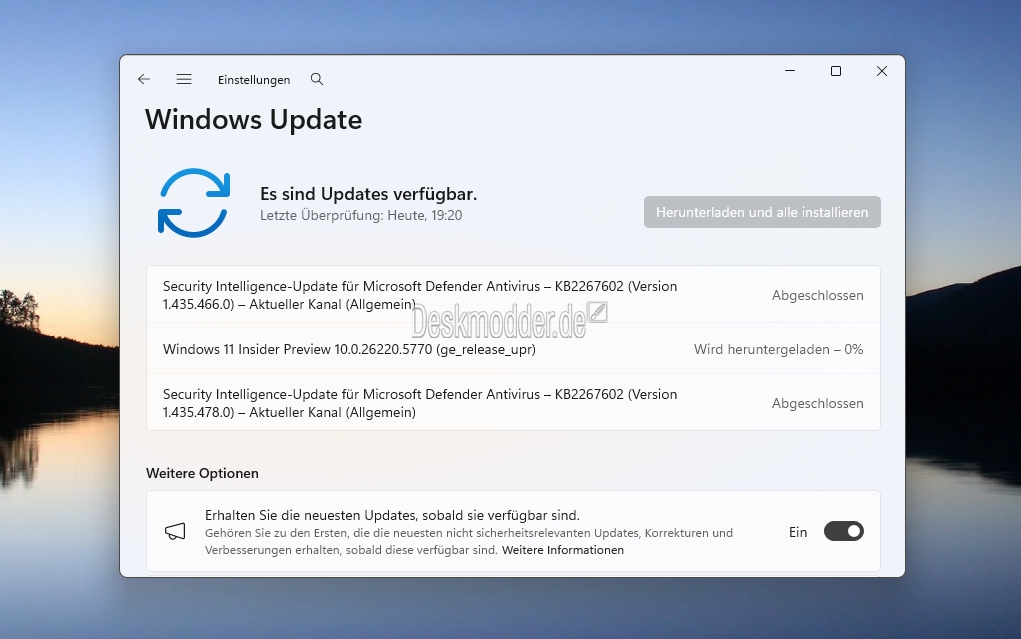1021x639 pixels.
Task: Click the blue update sync icon
Action: [194, 203]
